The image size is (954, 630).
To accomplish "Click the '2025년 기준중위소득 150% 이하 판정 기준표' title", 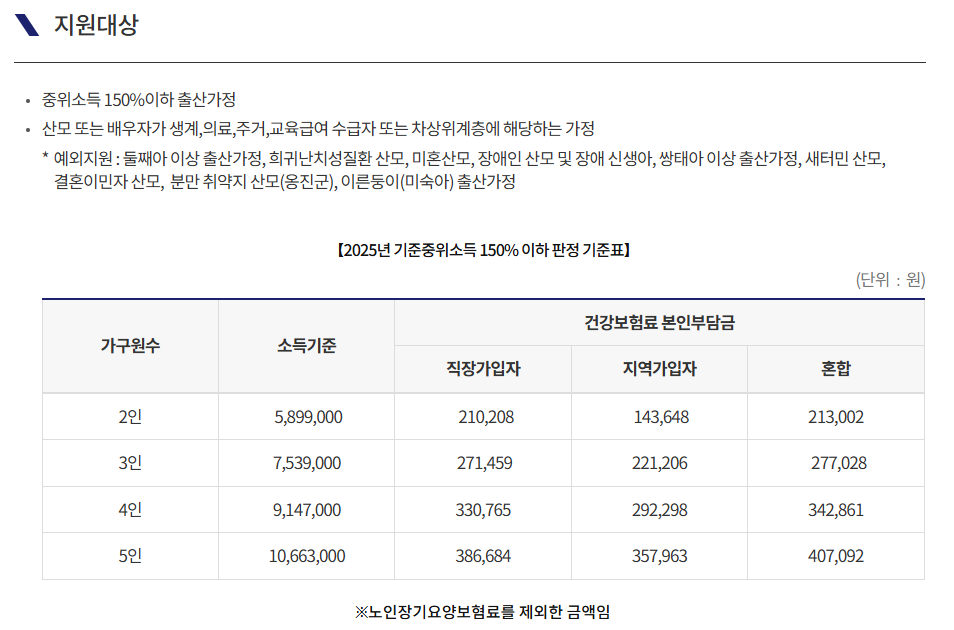I will point(484,250).
